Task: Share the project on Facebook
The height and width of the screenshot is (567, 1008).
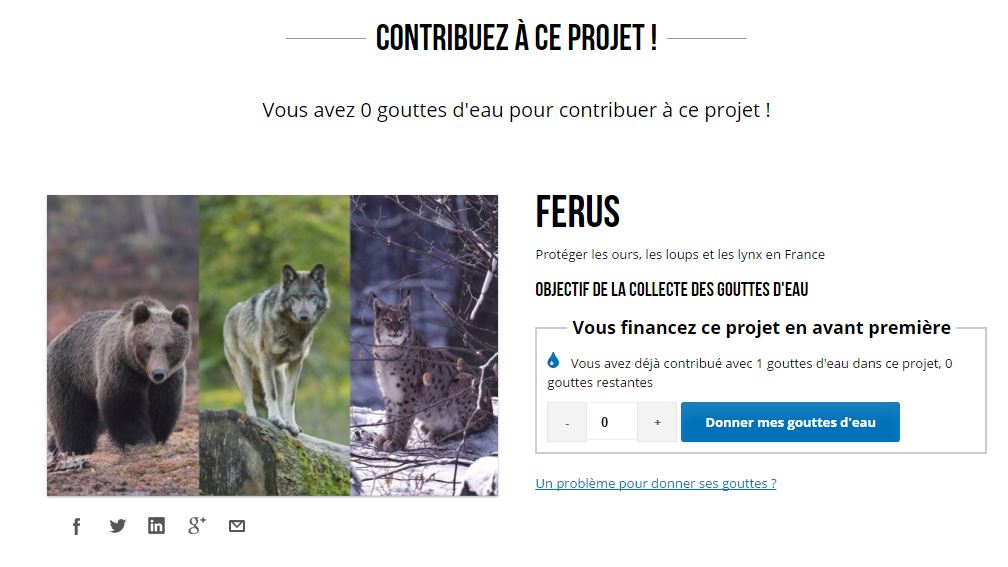Action: point(76,526)
